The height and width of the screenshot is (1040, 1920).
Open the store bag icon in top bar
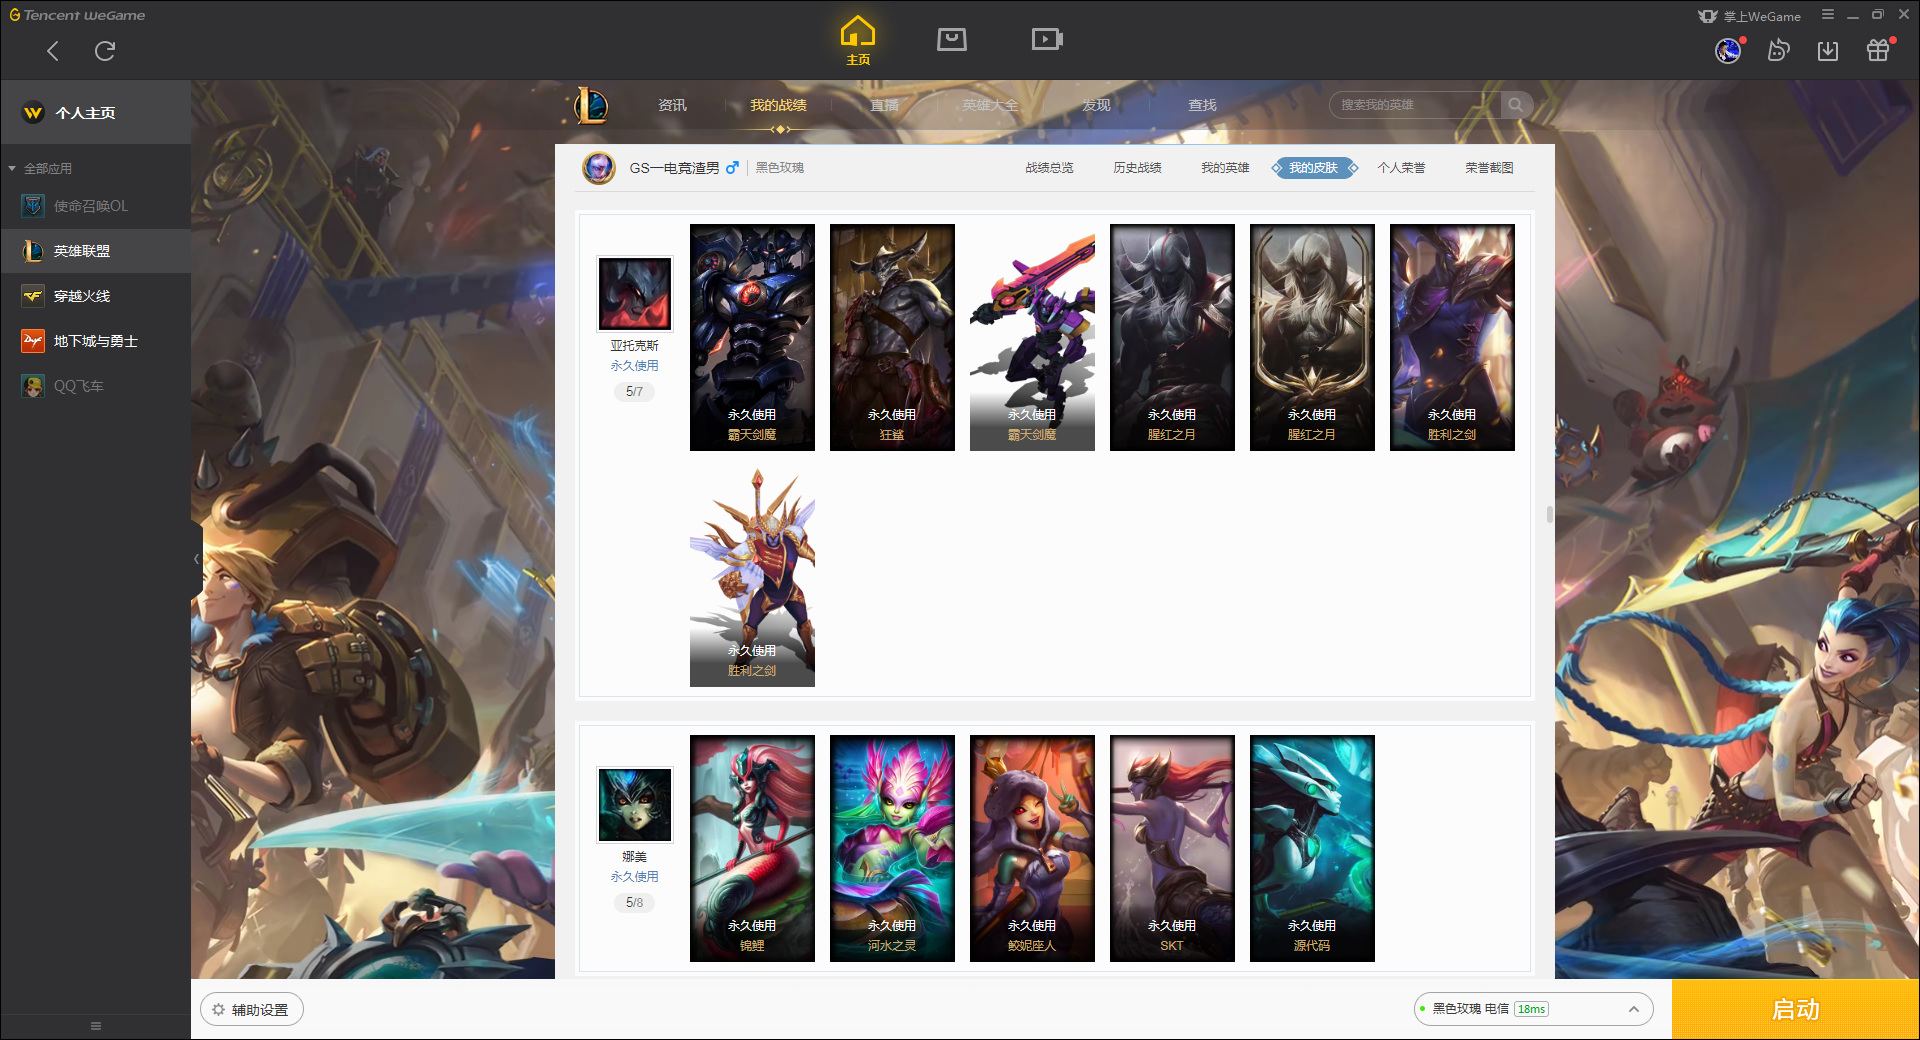tap(952, 39)
